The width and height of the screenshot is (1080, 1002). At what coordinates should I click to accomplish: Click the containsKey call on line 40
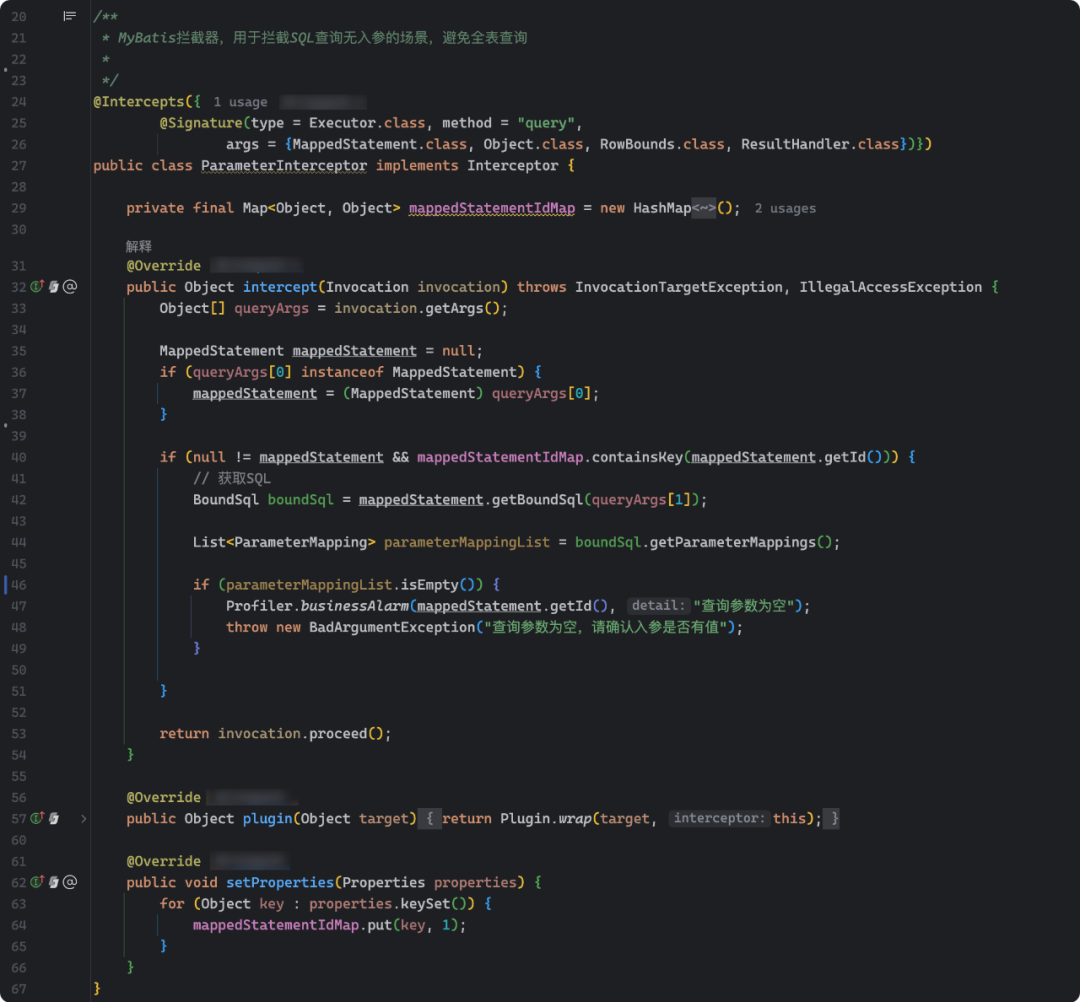click(x=638, y=457)
